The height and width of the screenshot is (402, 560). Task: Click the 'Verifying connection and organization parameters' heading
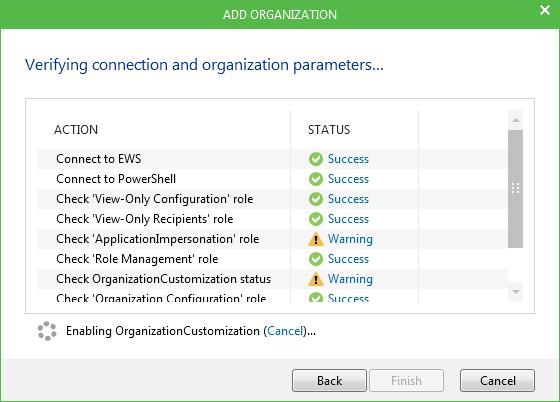click(x=204, y=65)
